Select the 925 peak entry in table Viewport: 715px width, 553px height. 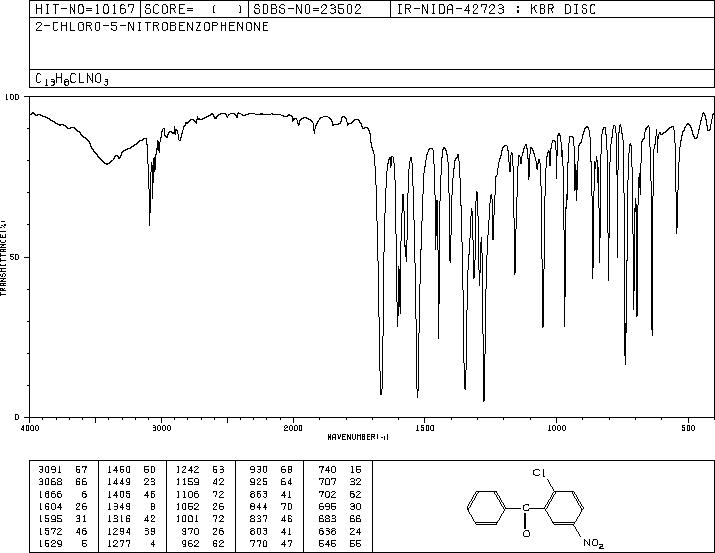[271, 482]
